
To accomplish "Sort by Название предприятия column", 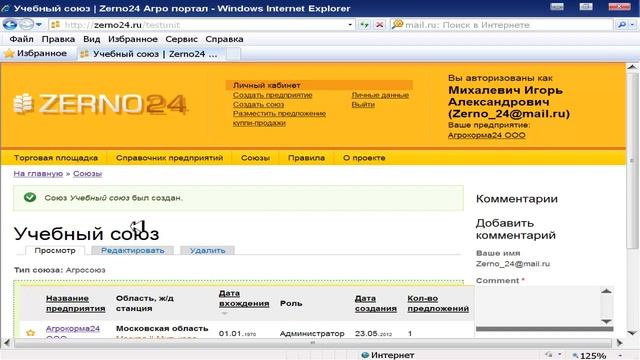I will (x=76, y=303).
